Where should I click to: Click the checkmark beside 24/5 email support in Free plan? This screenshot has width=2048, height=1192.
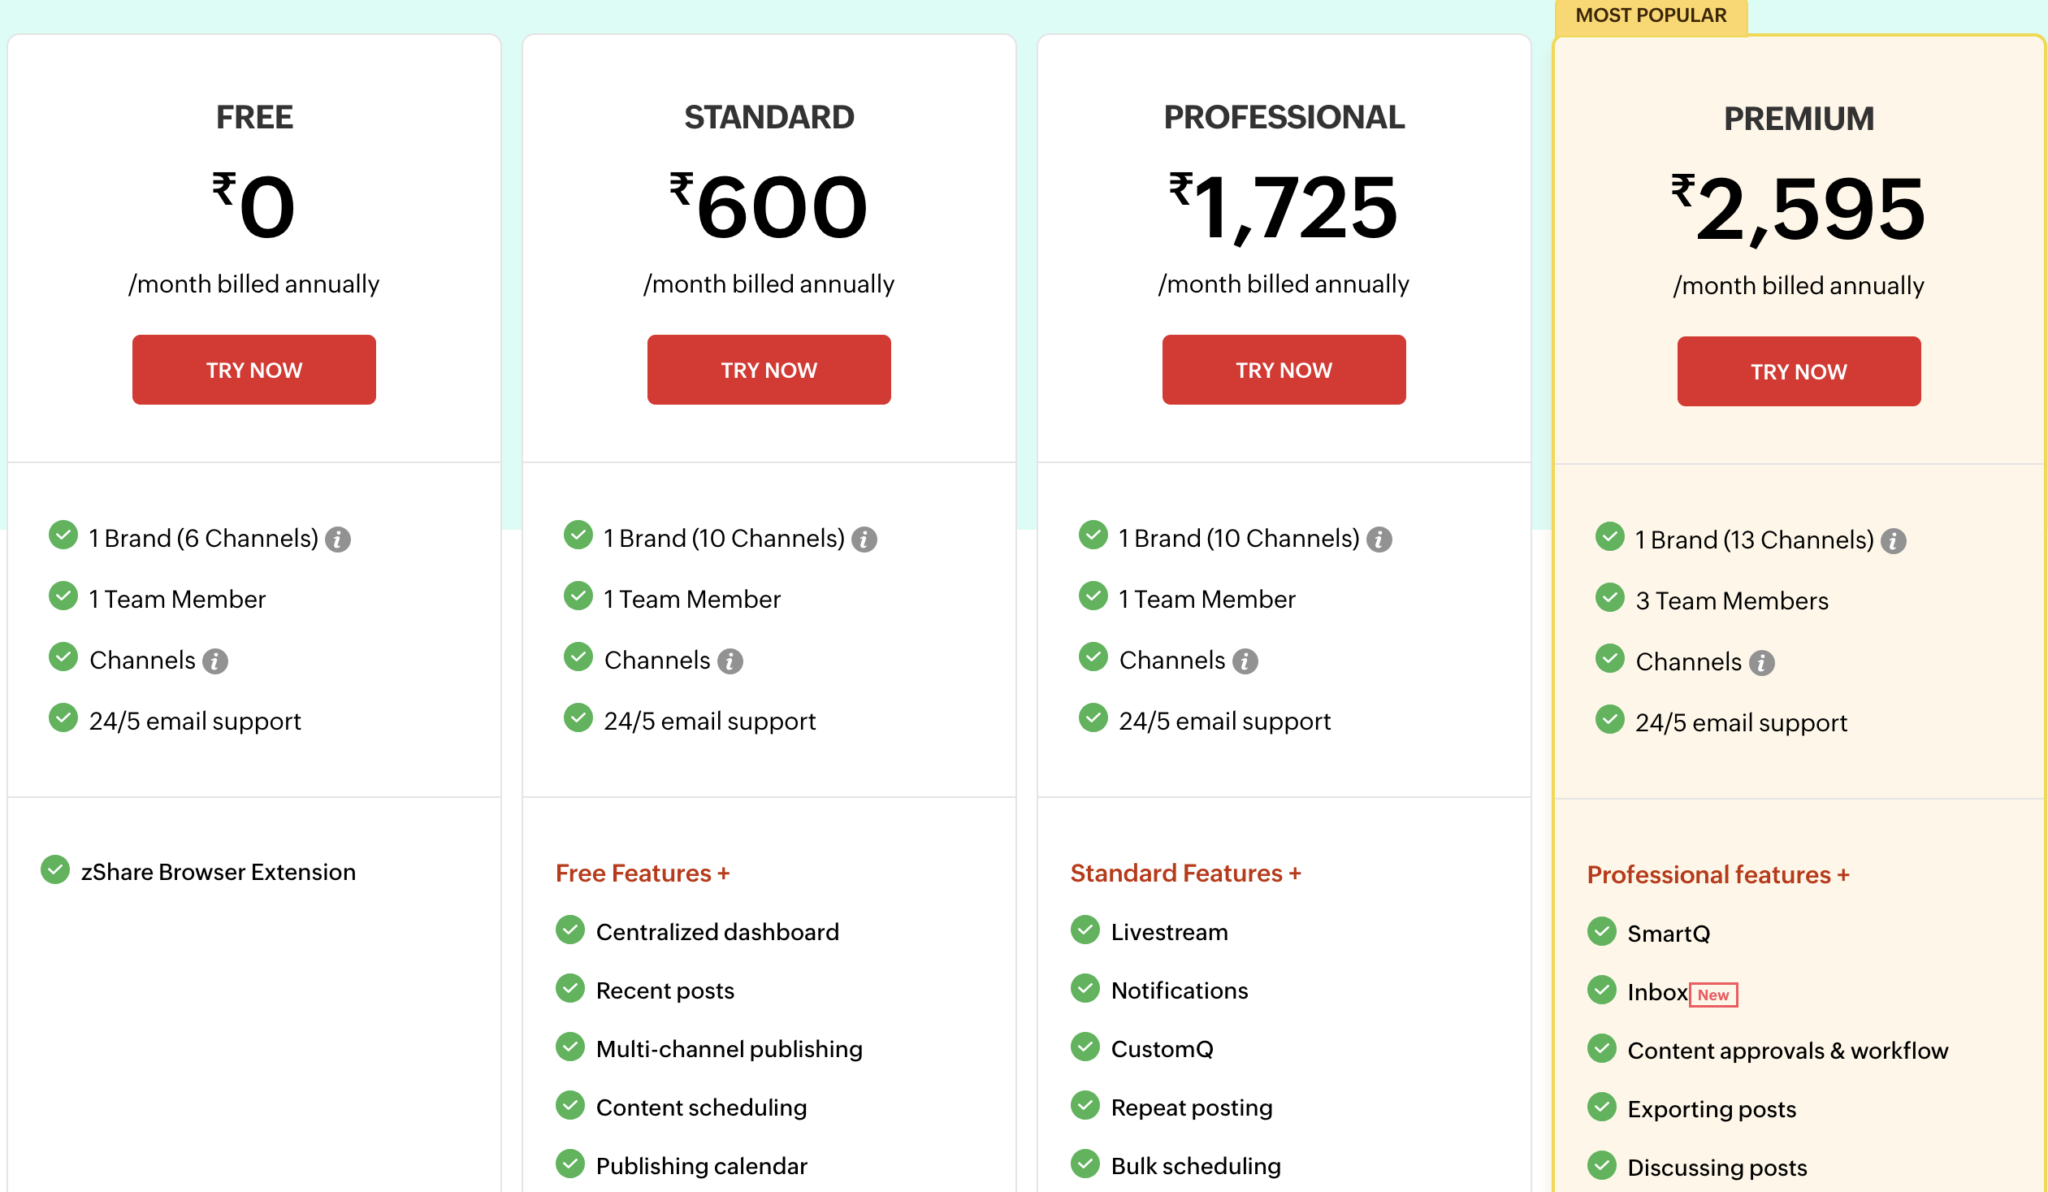pos(63,718)
